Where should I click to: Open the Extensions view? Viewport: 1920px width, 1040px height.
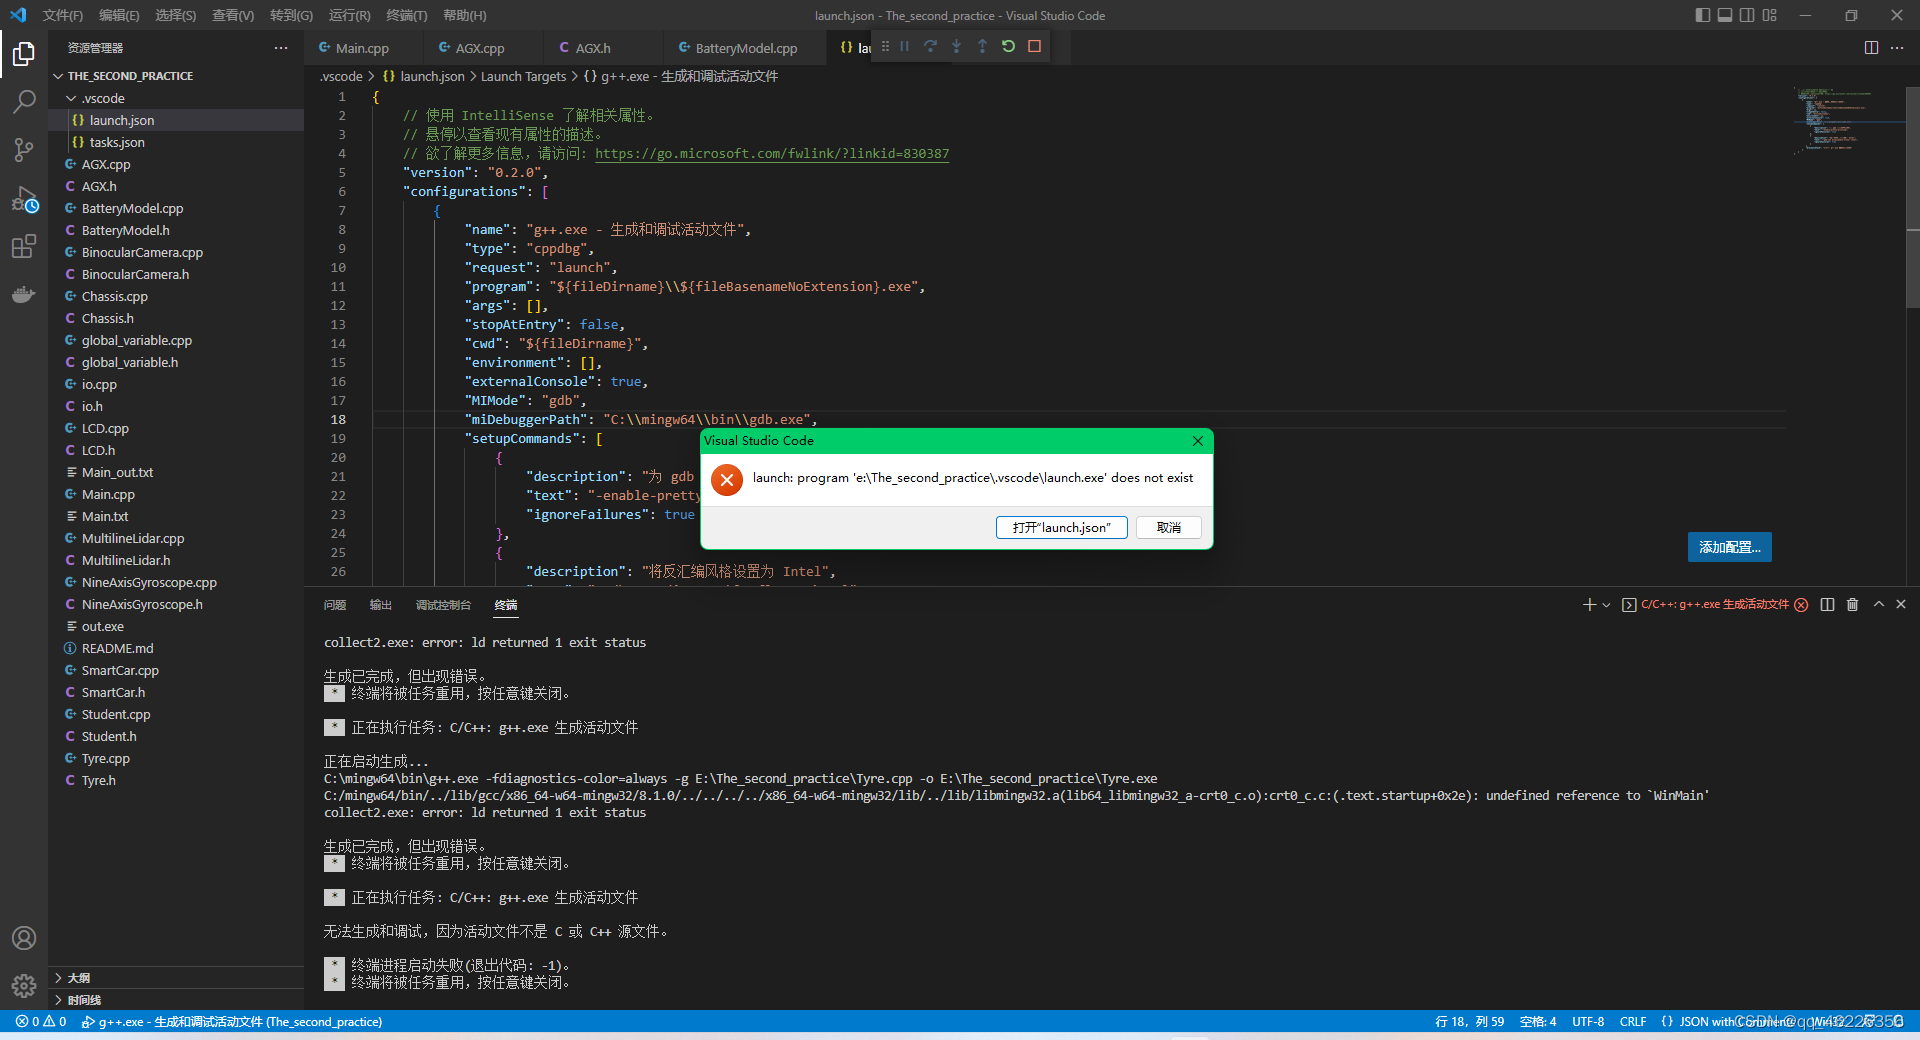click(x=24, y=247)
